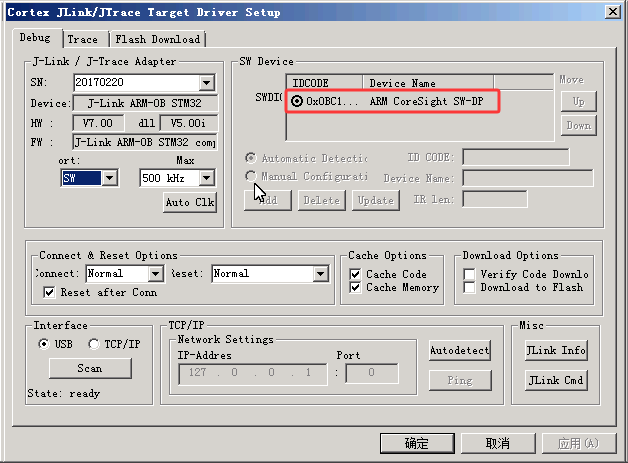Viewport: 628px width, 463px height.
Task: Open JLink Cmd
Action: [556, 380]
